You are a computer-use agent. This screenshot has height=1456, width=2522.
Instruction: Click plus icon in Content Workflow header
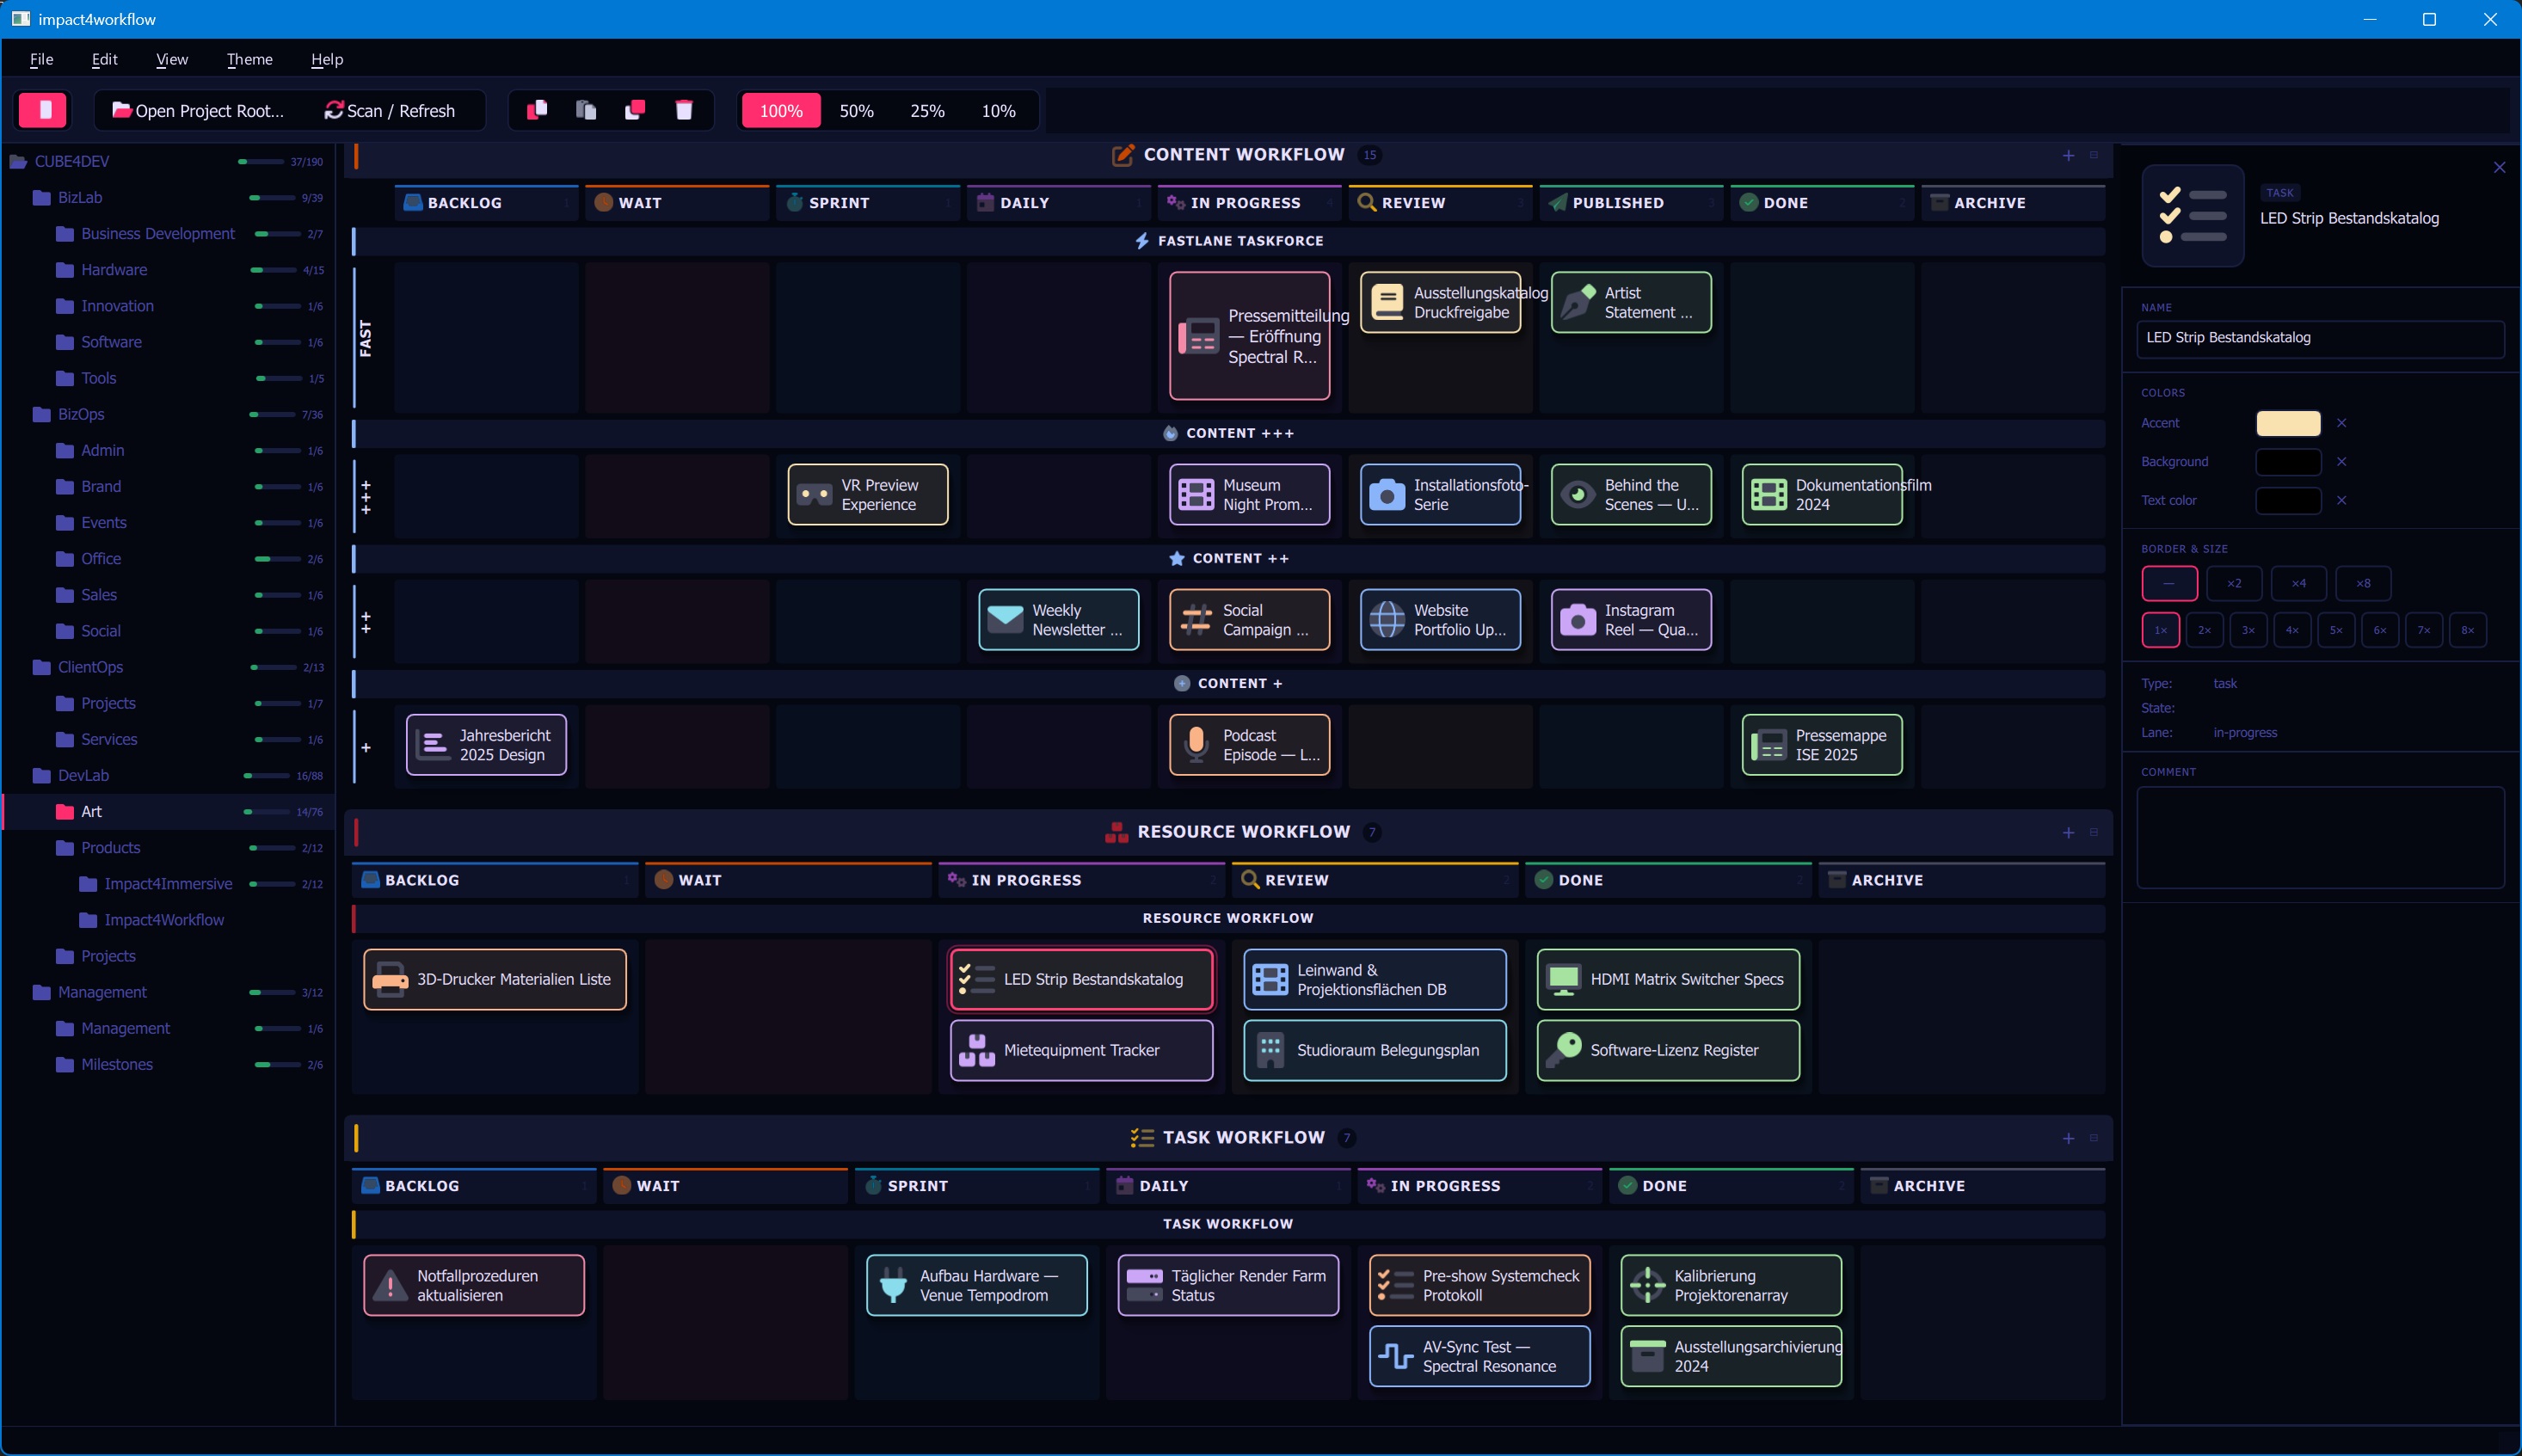[2068, 155]
